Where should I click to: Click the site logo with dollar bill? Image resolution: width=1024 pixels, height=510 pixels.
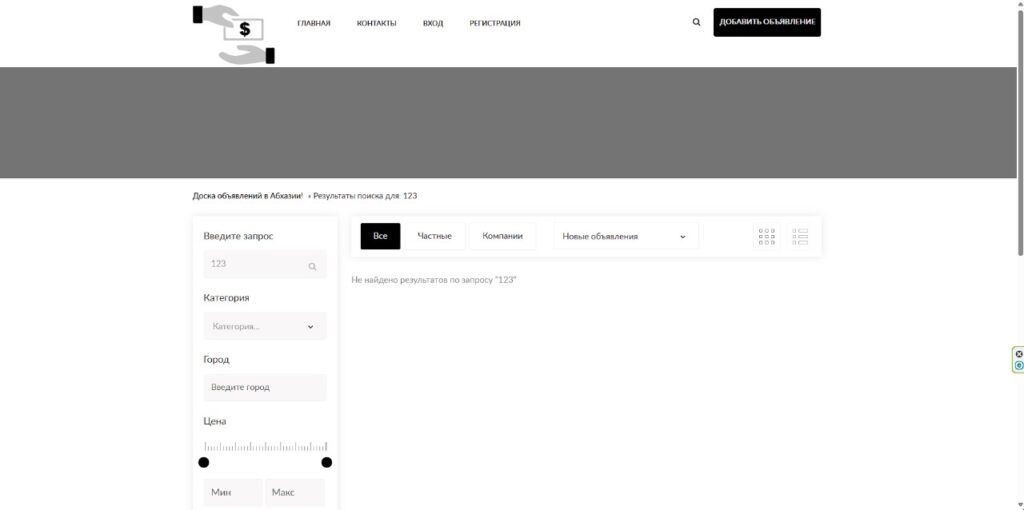point(234,34)
